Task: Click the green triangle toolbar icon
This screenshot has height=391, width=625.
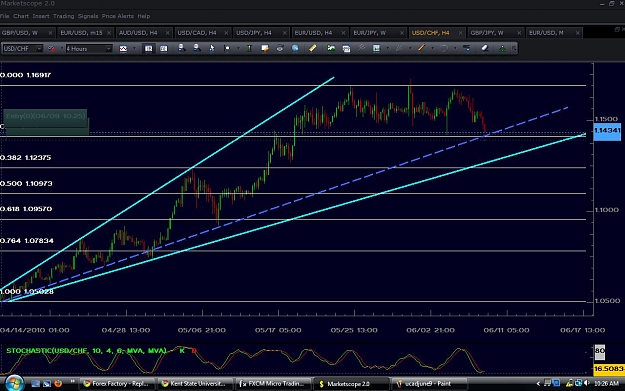Action: click(502, 49)
